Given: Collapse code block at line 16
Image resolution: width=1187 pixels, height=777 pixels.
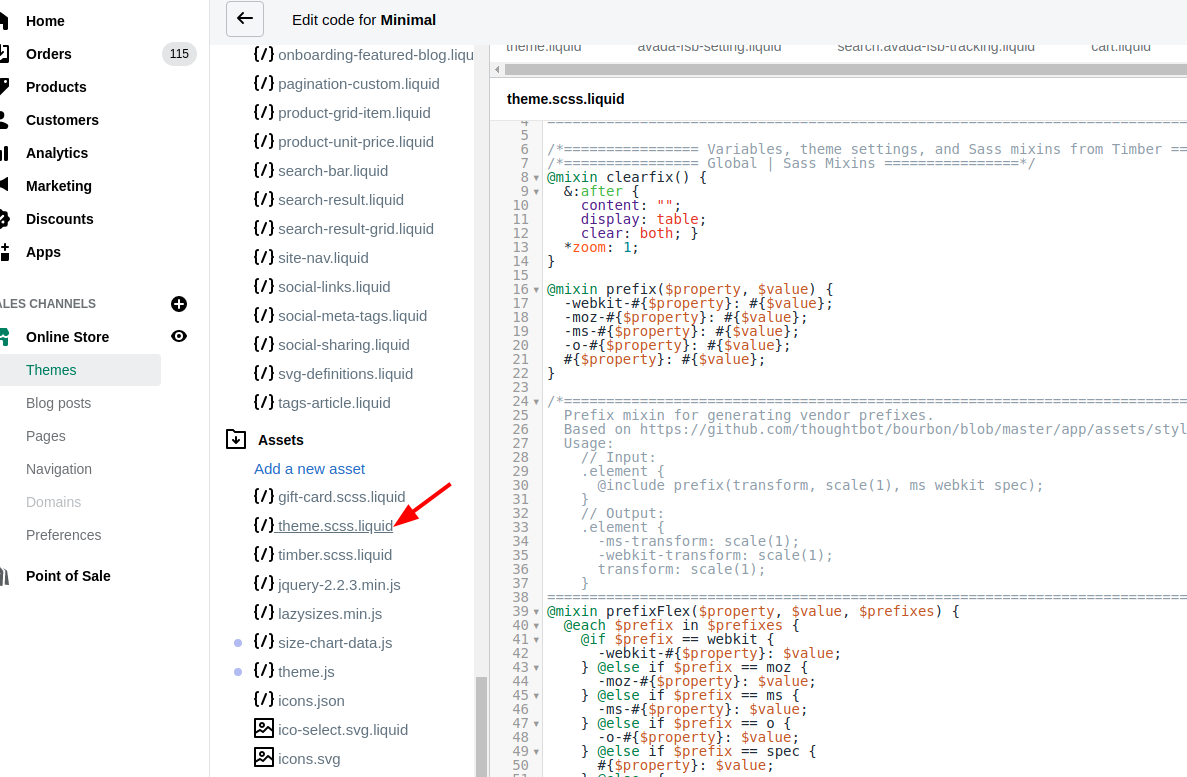Looking at the screenshot, I should coord(537,290).
